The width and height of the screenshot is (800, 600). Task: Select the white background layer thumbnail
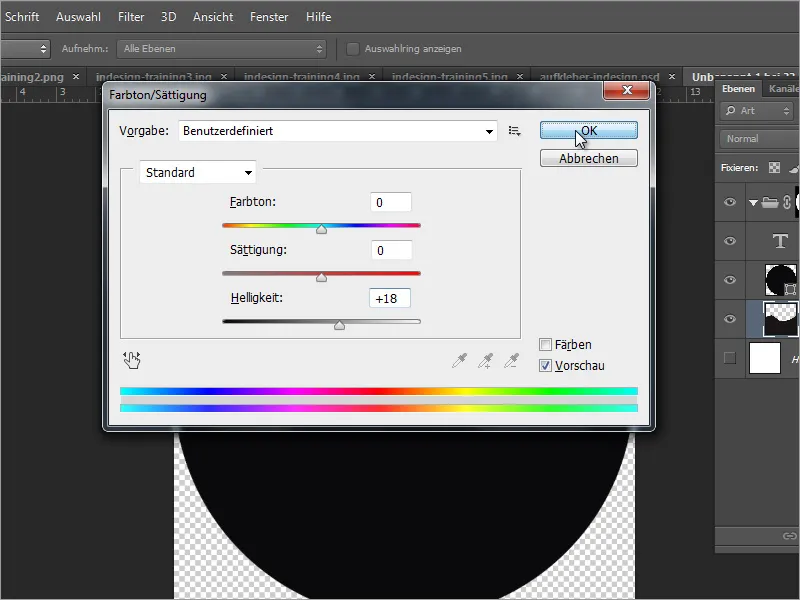[x=765, y=358]
